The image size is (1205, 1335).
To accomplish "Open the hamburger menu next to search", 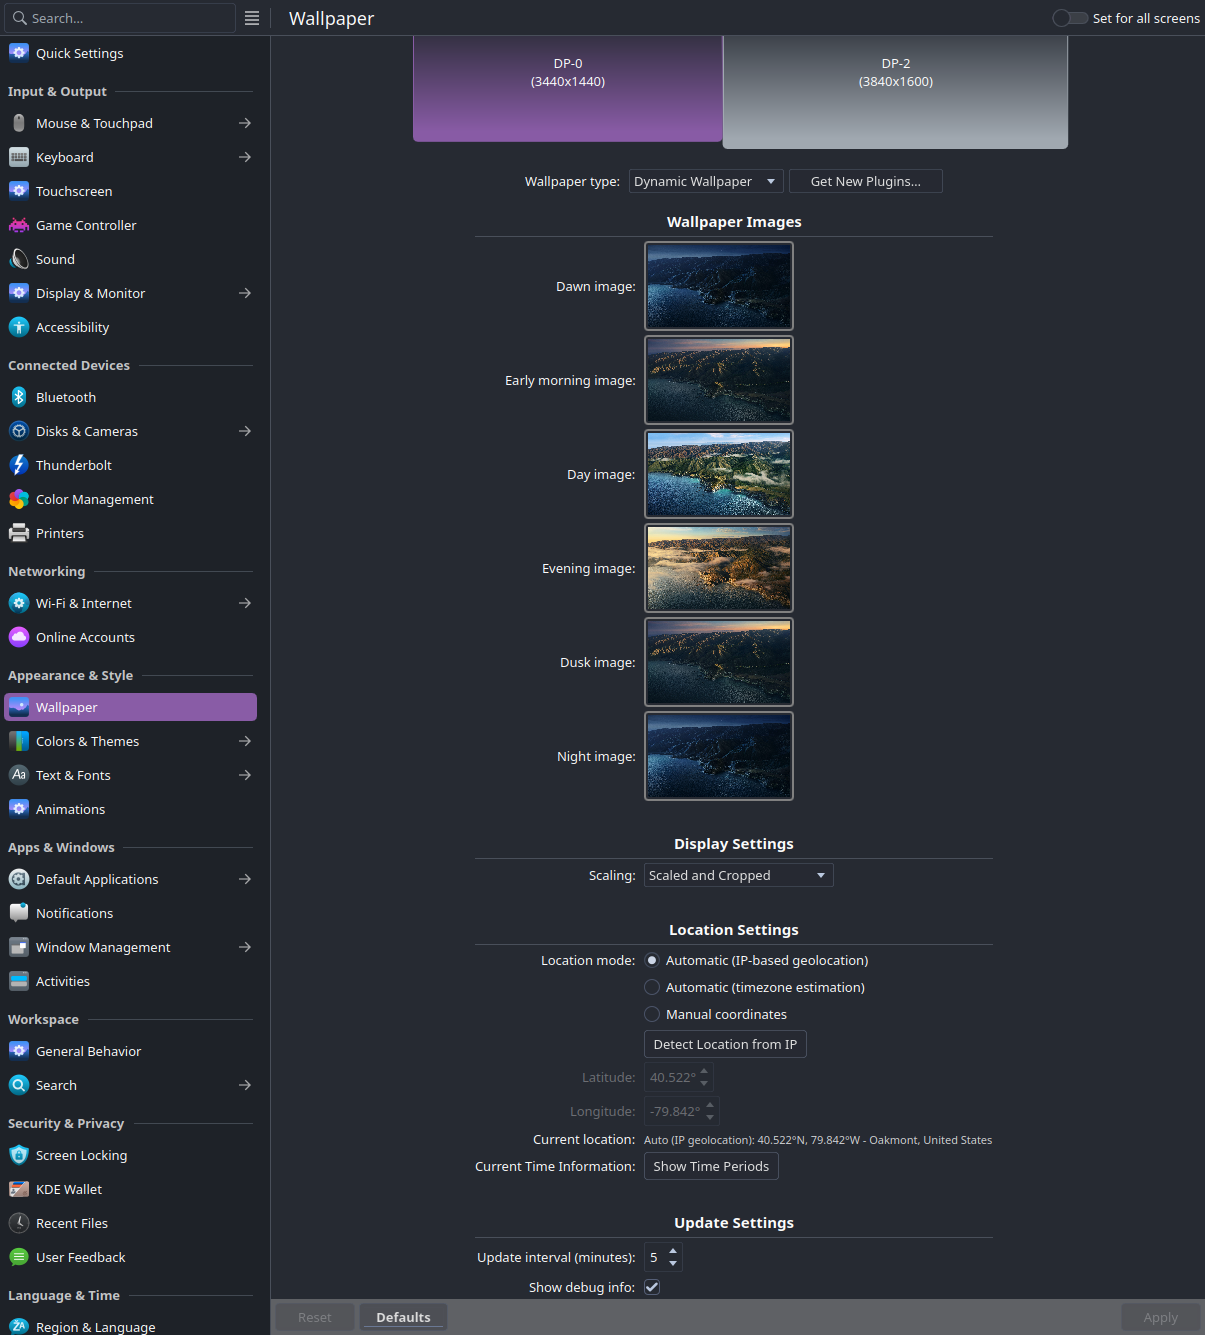I will pyautogui.click(x=252, y=18).
